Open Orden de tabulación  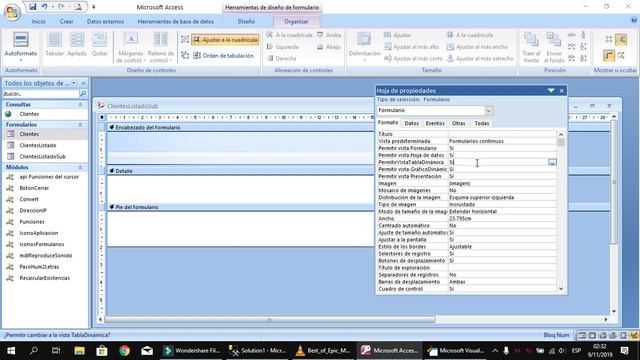tap(223, 56)
